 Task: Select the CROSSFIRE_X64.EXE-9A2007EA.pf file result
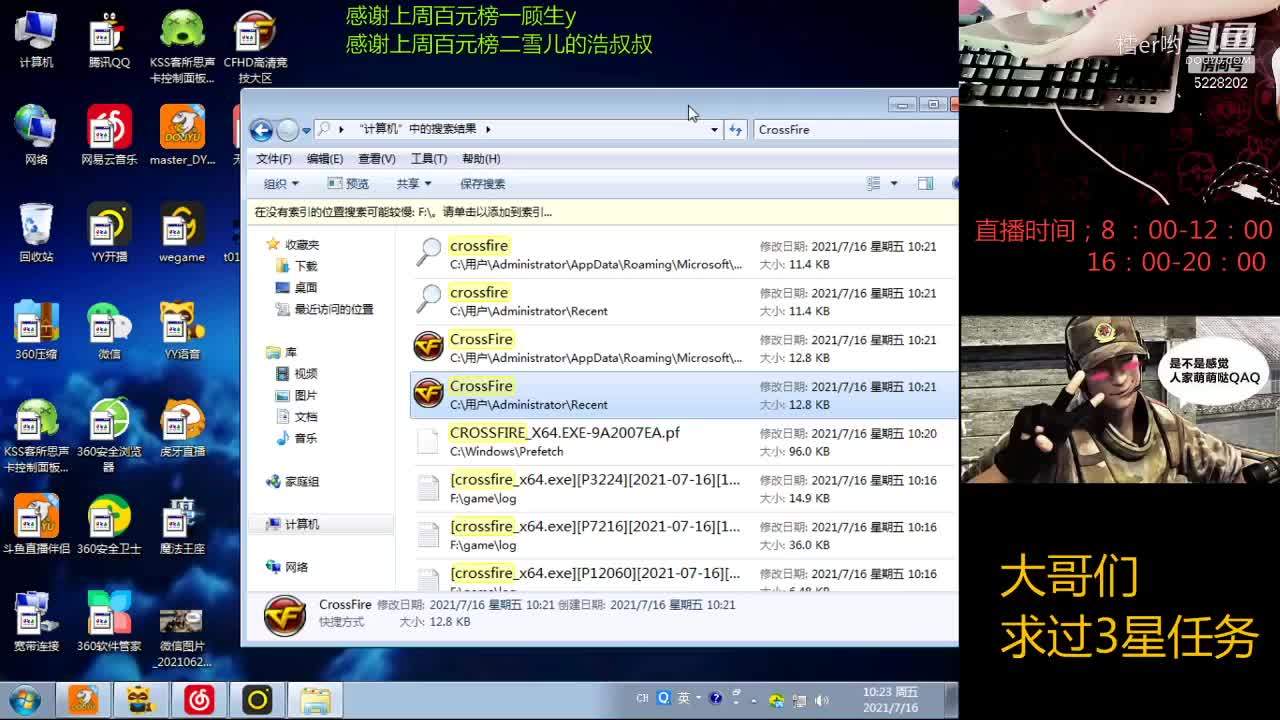pos(684,442)
